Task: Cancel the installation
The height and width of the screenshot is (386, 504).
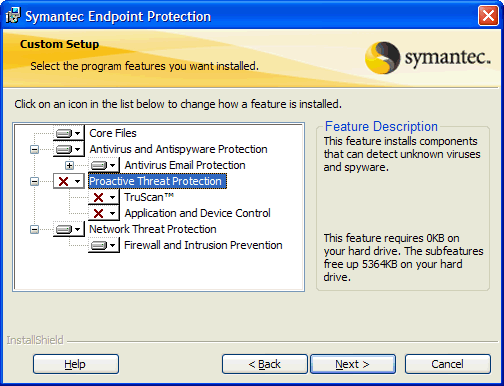Action: [x=448, y=364]
